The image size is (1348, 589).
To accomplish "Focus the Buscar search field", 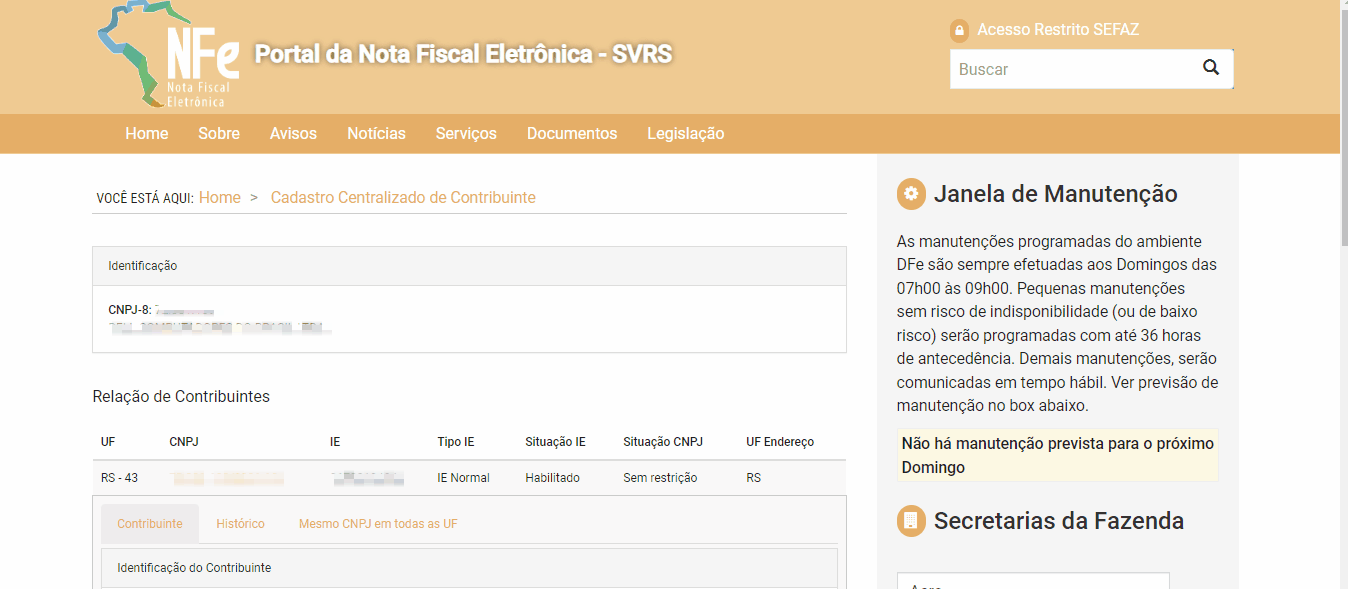I will pos(1072,69).
